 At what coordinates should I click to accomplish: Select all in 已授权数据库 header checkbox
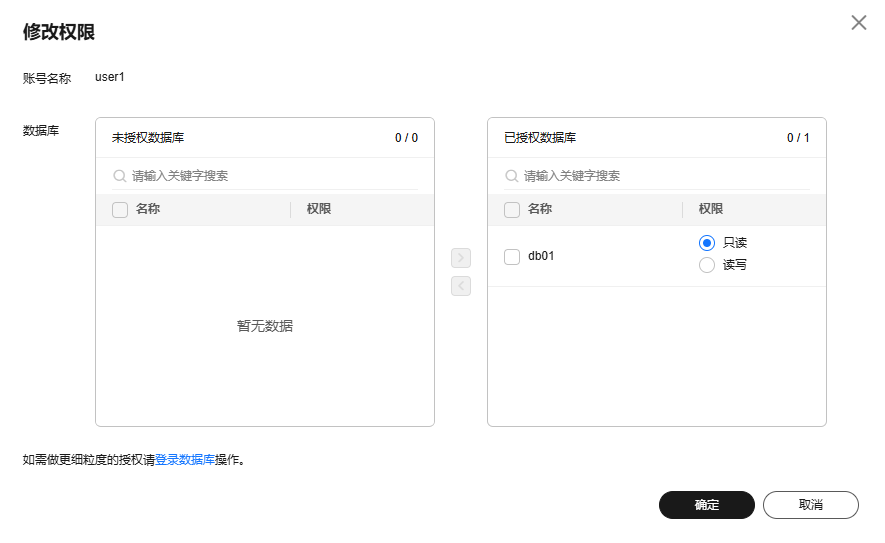512,210
